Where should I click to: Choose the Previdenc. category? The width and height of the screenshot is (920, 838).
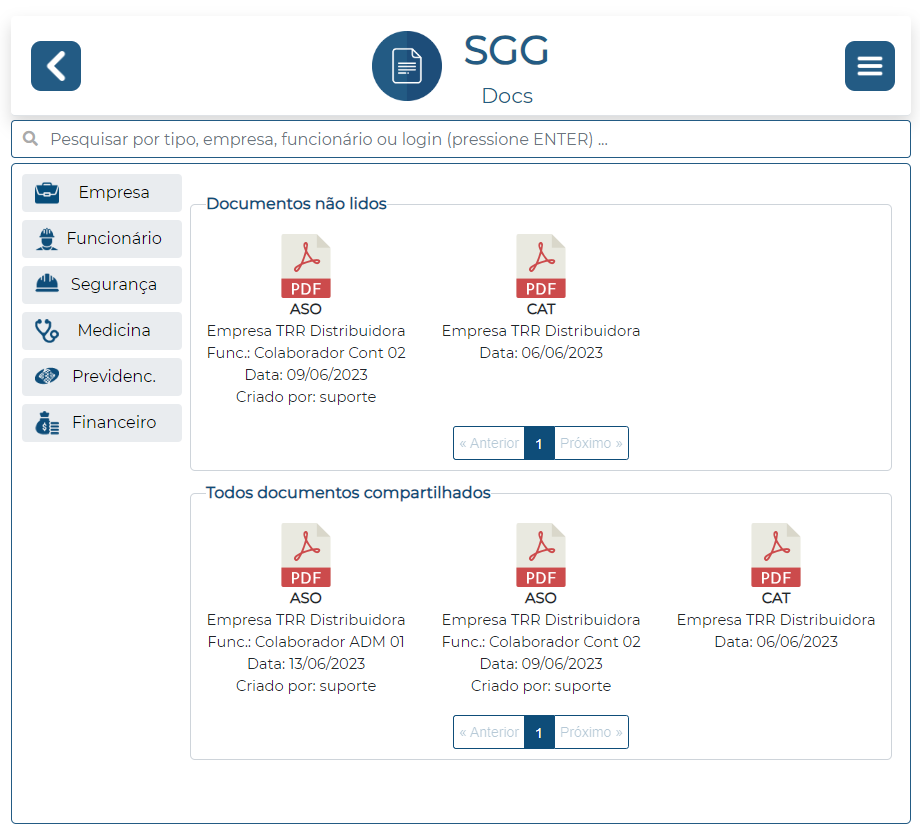point(102,377)
